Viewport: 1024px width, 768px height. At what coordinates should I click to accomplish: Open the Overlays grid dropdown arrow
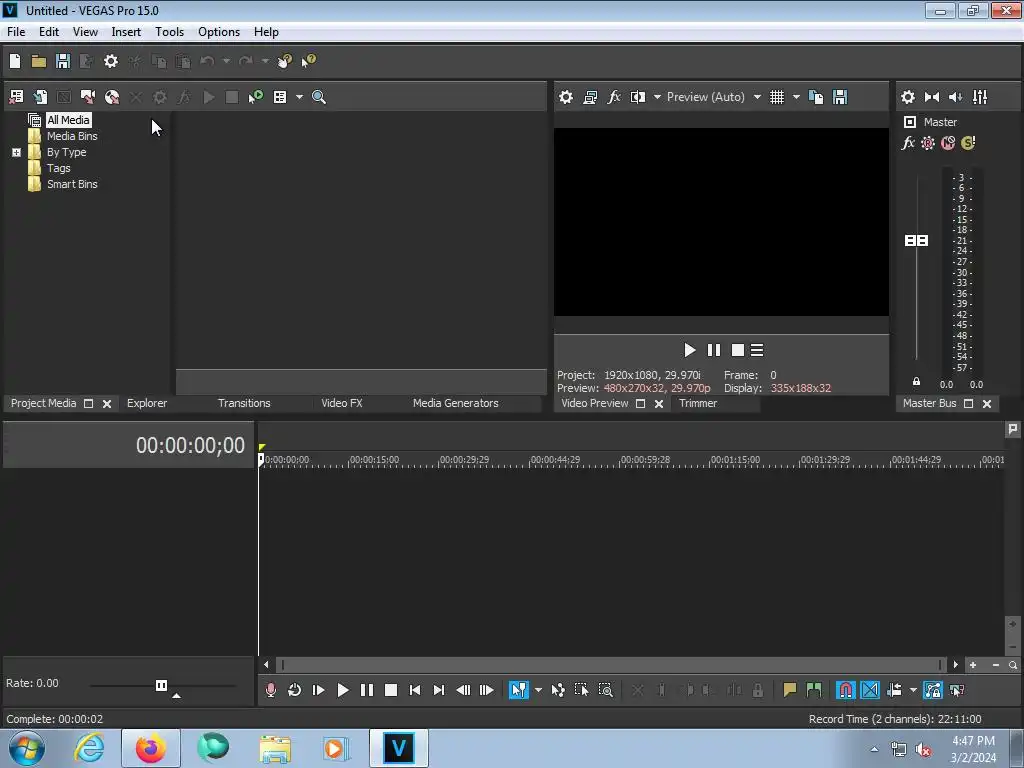click(796, 97)
